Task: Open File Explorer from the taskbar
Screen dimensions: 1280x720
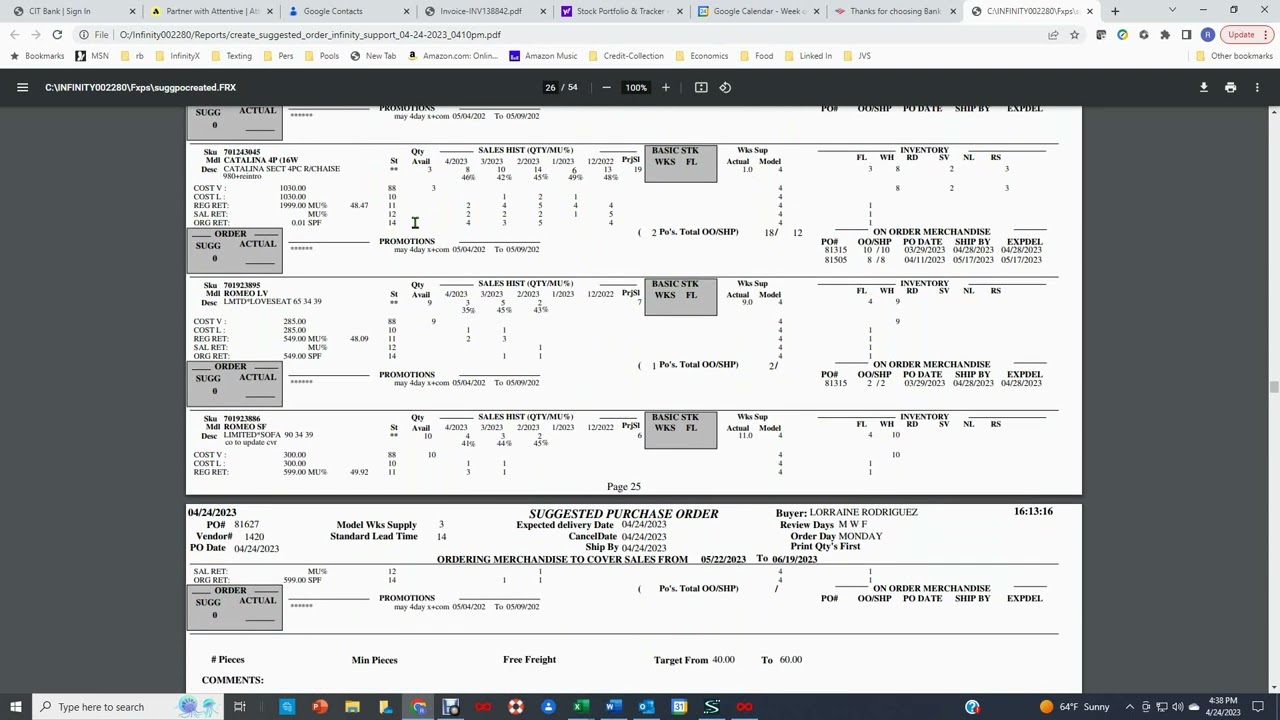Action: (x=353, y=707)
